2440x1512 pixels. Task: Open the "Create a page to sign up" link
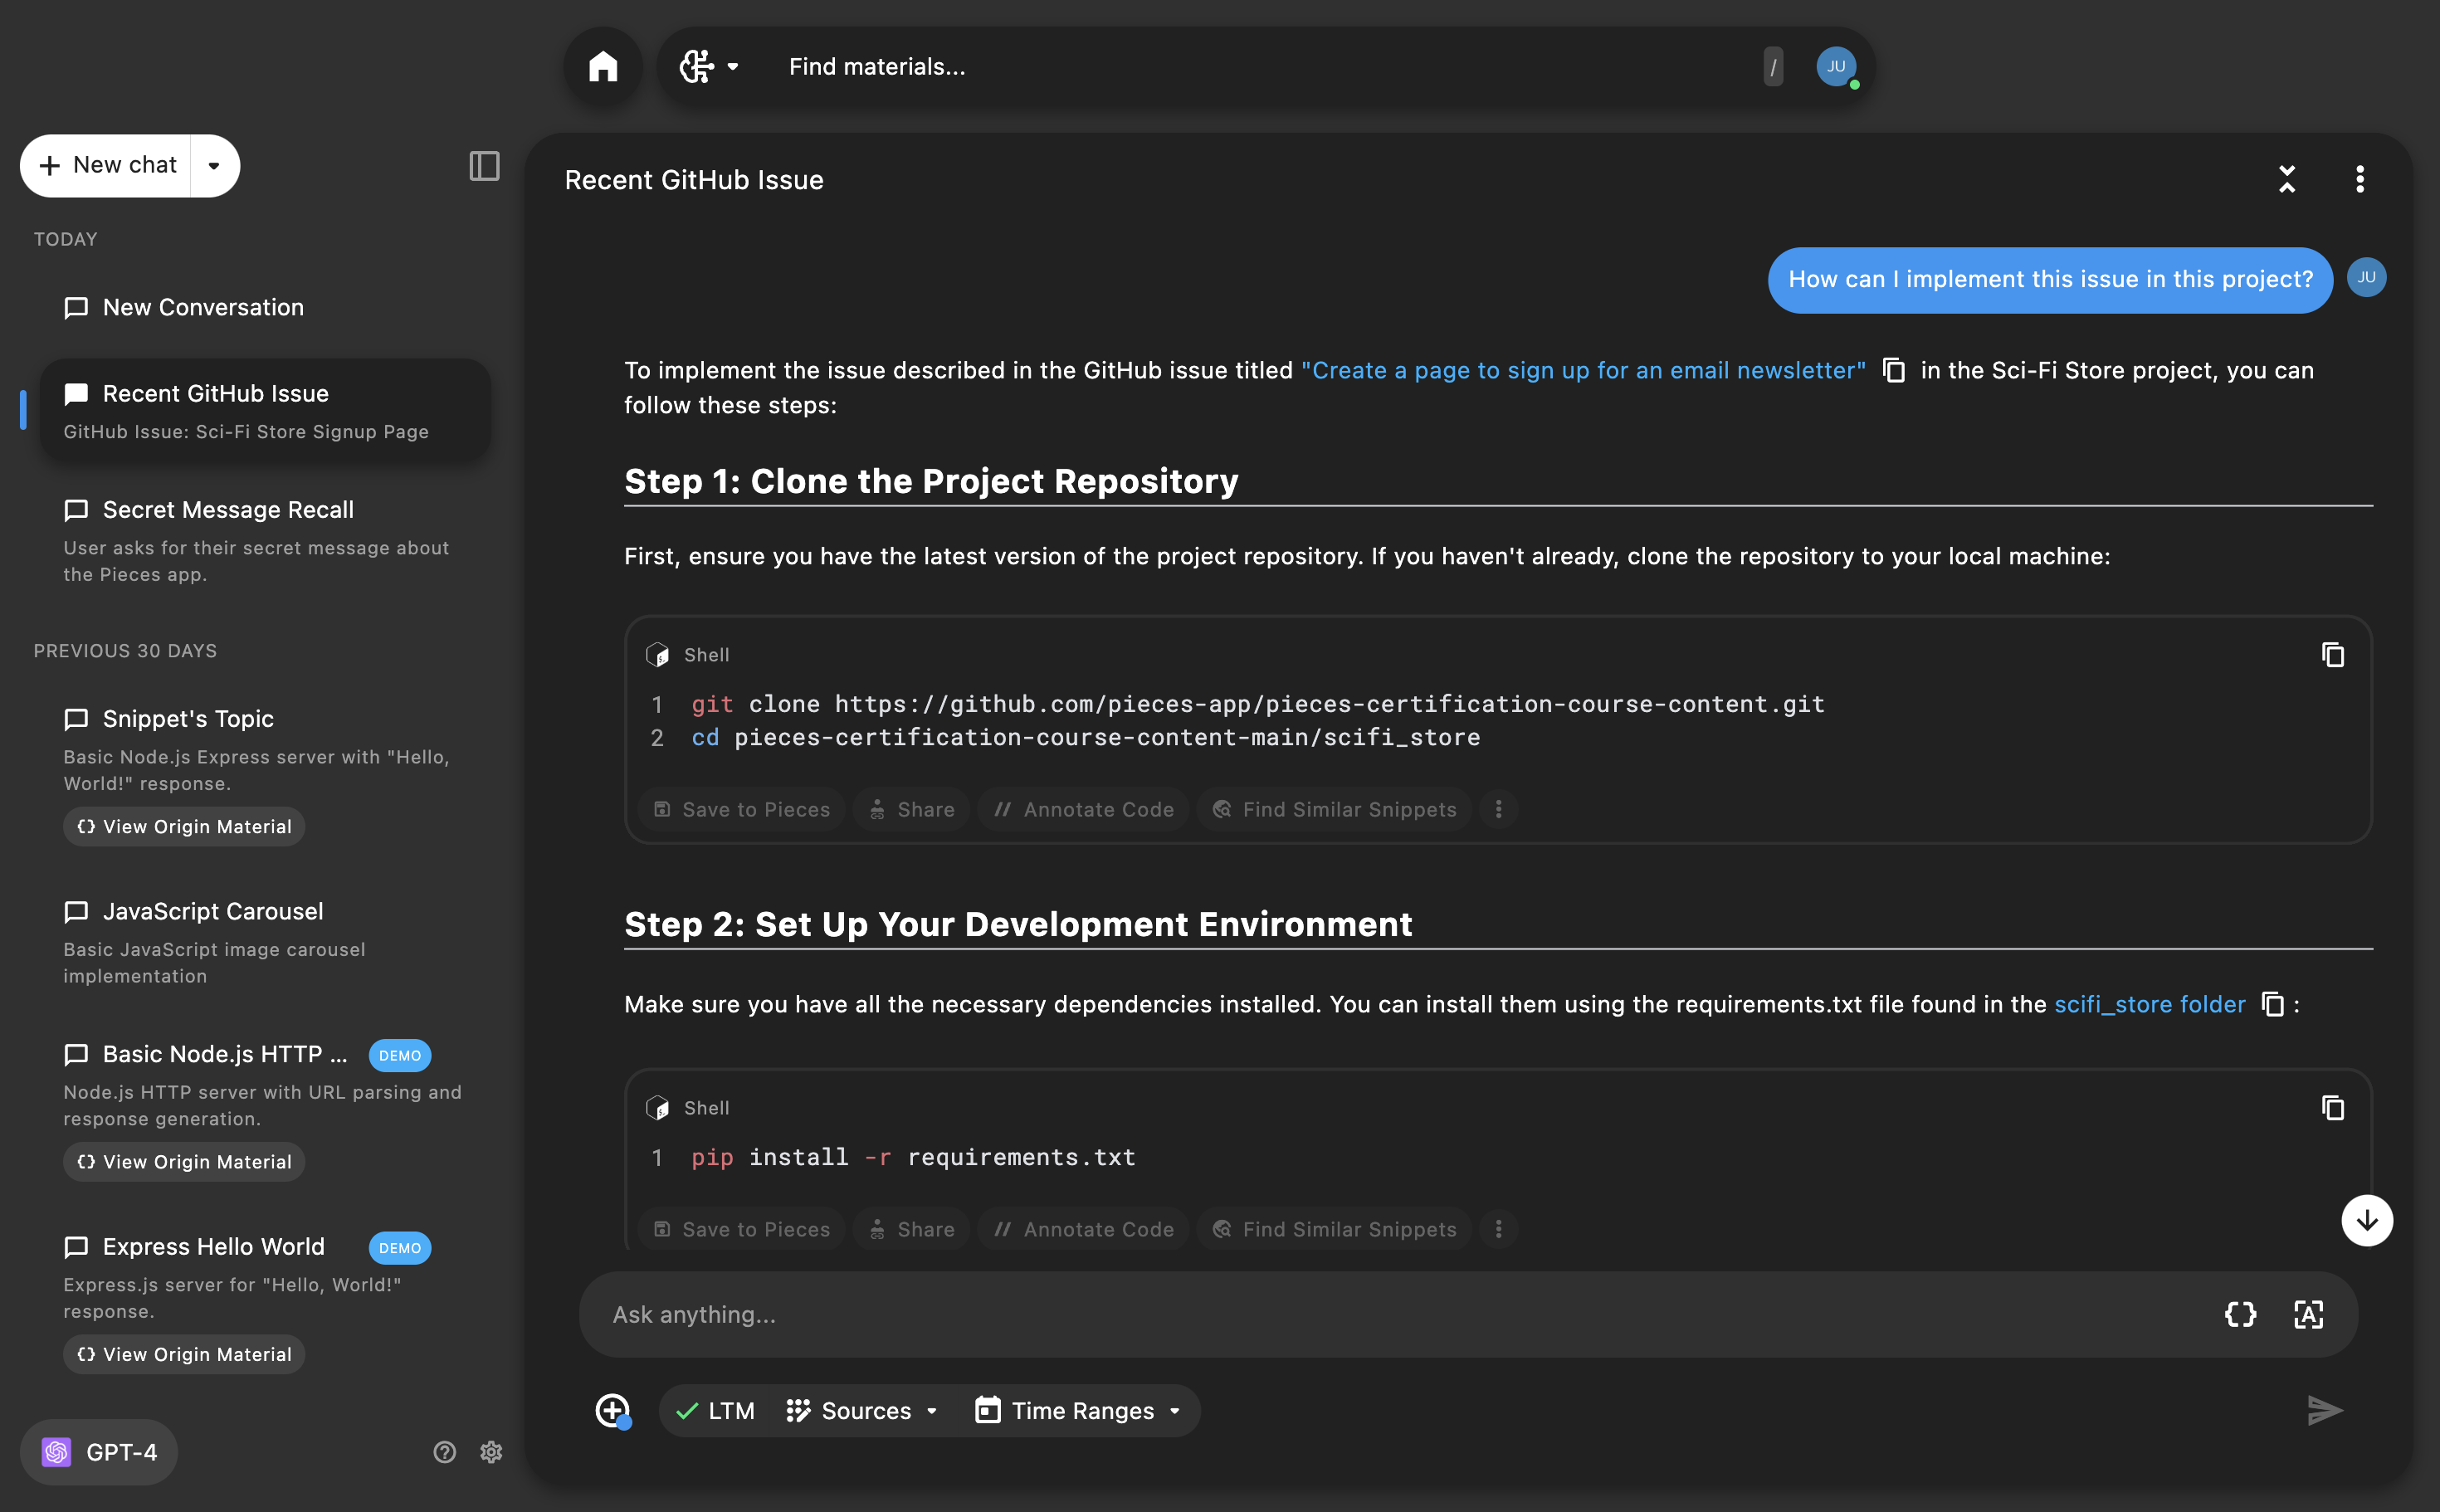(x=1583, y=370)
